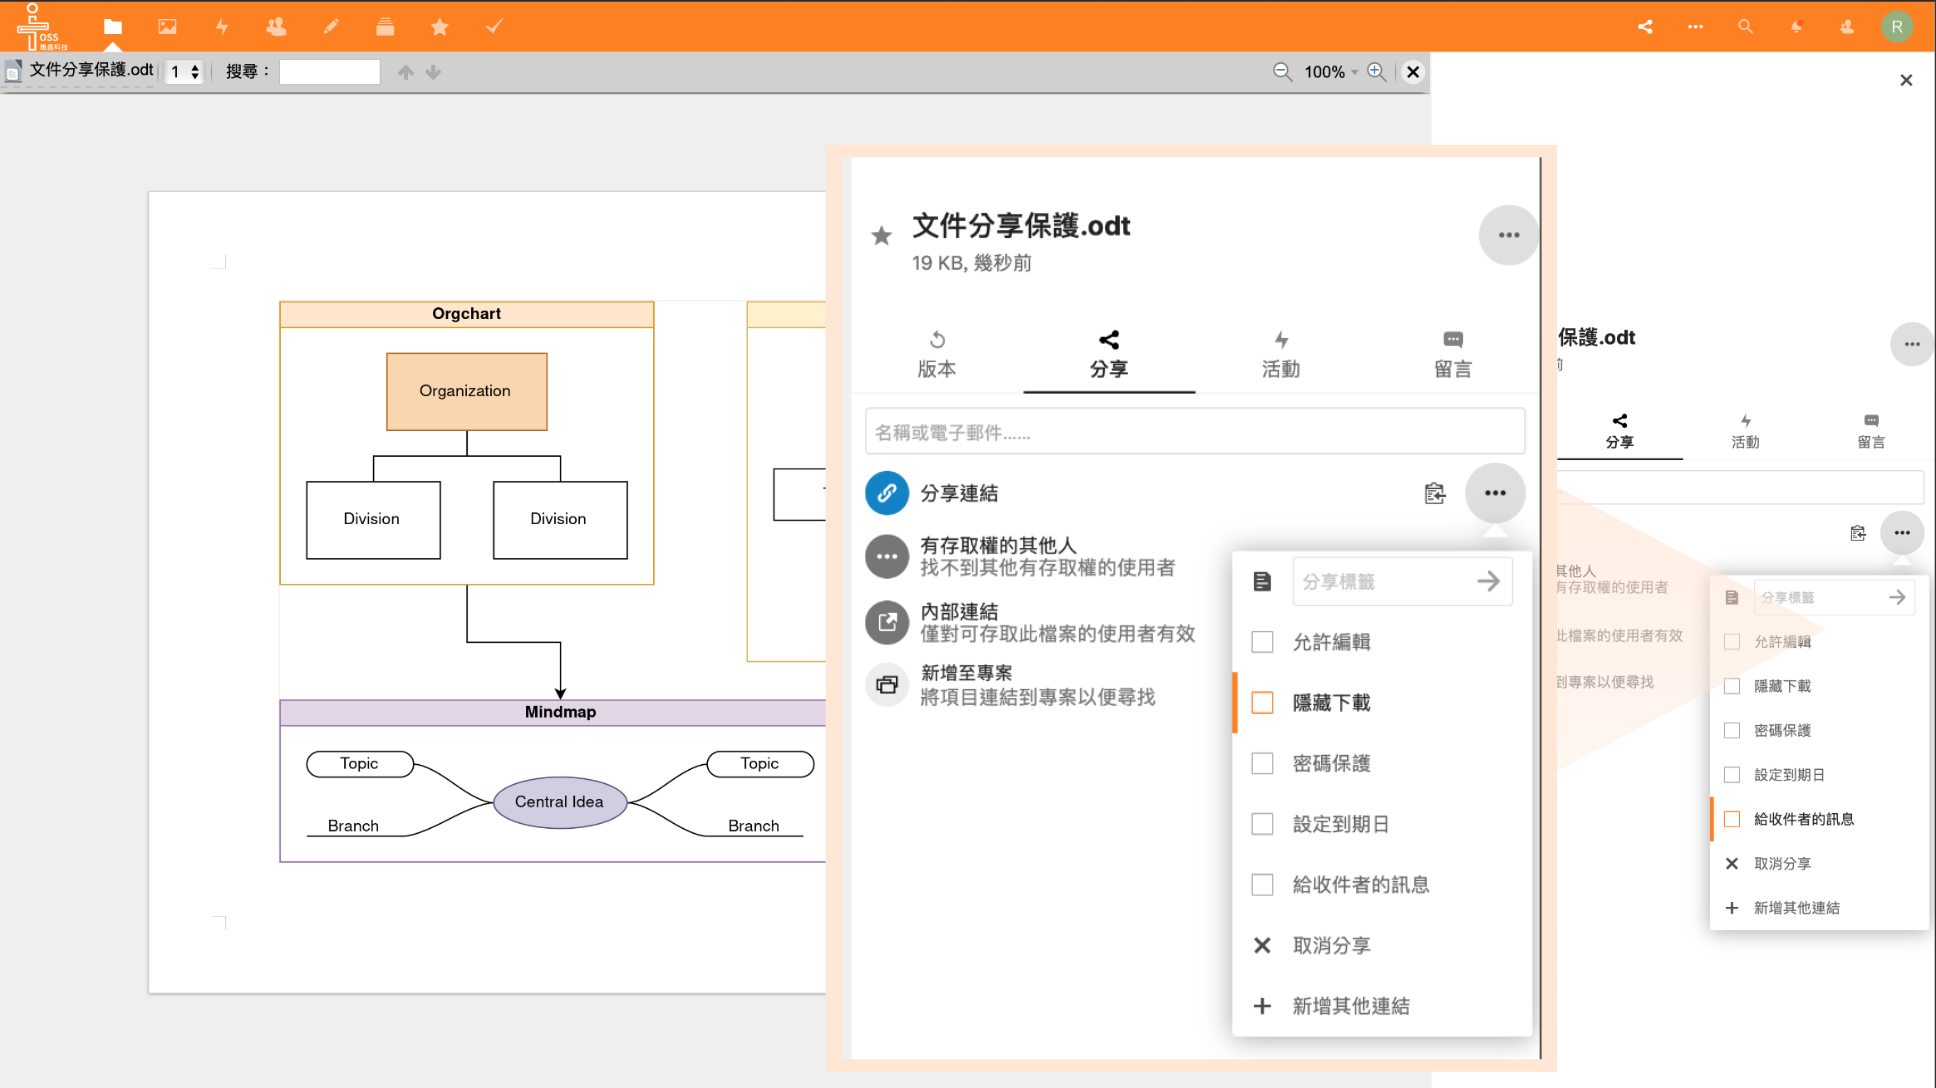The width and height of the screenshot is (1936, 1088).
Task: Click 新增其他連結 button
Action: (1351, 1006)
